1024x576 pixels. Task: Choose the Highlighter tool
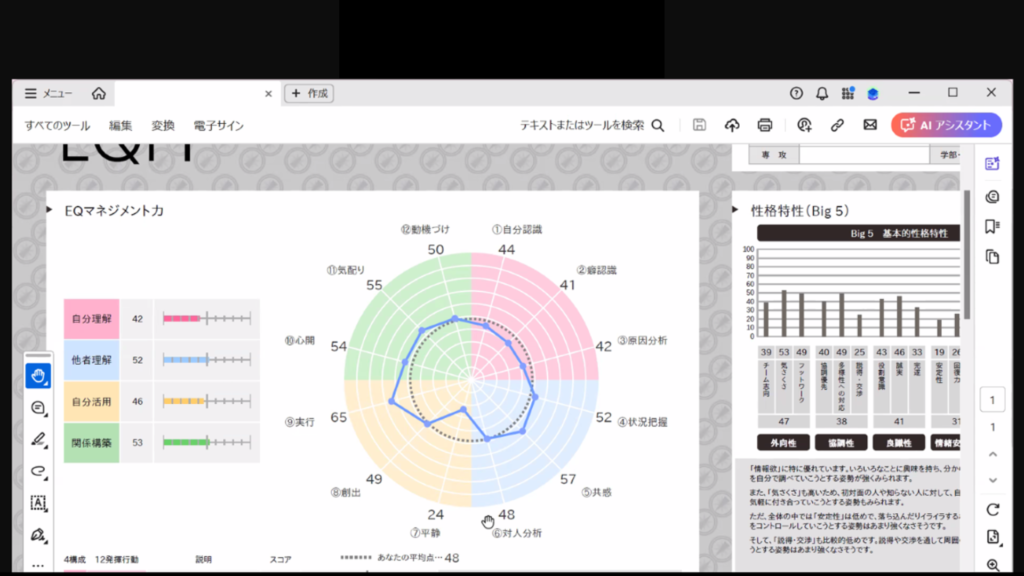pyautogui.click(x=39, y=439)
